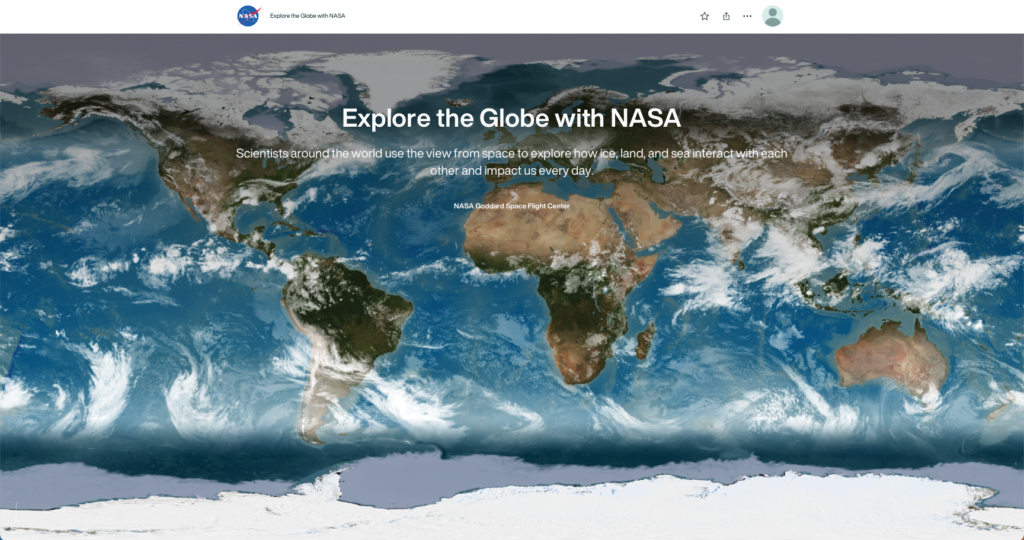
Task: Click the NASA logo in header
Action: (x=249, y=16)
